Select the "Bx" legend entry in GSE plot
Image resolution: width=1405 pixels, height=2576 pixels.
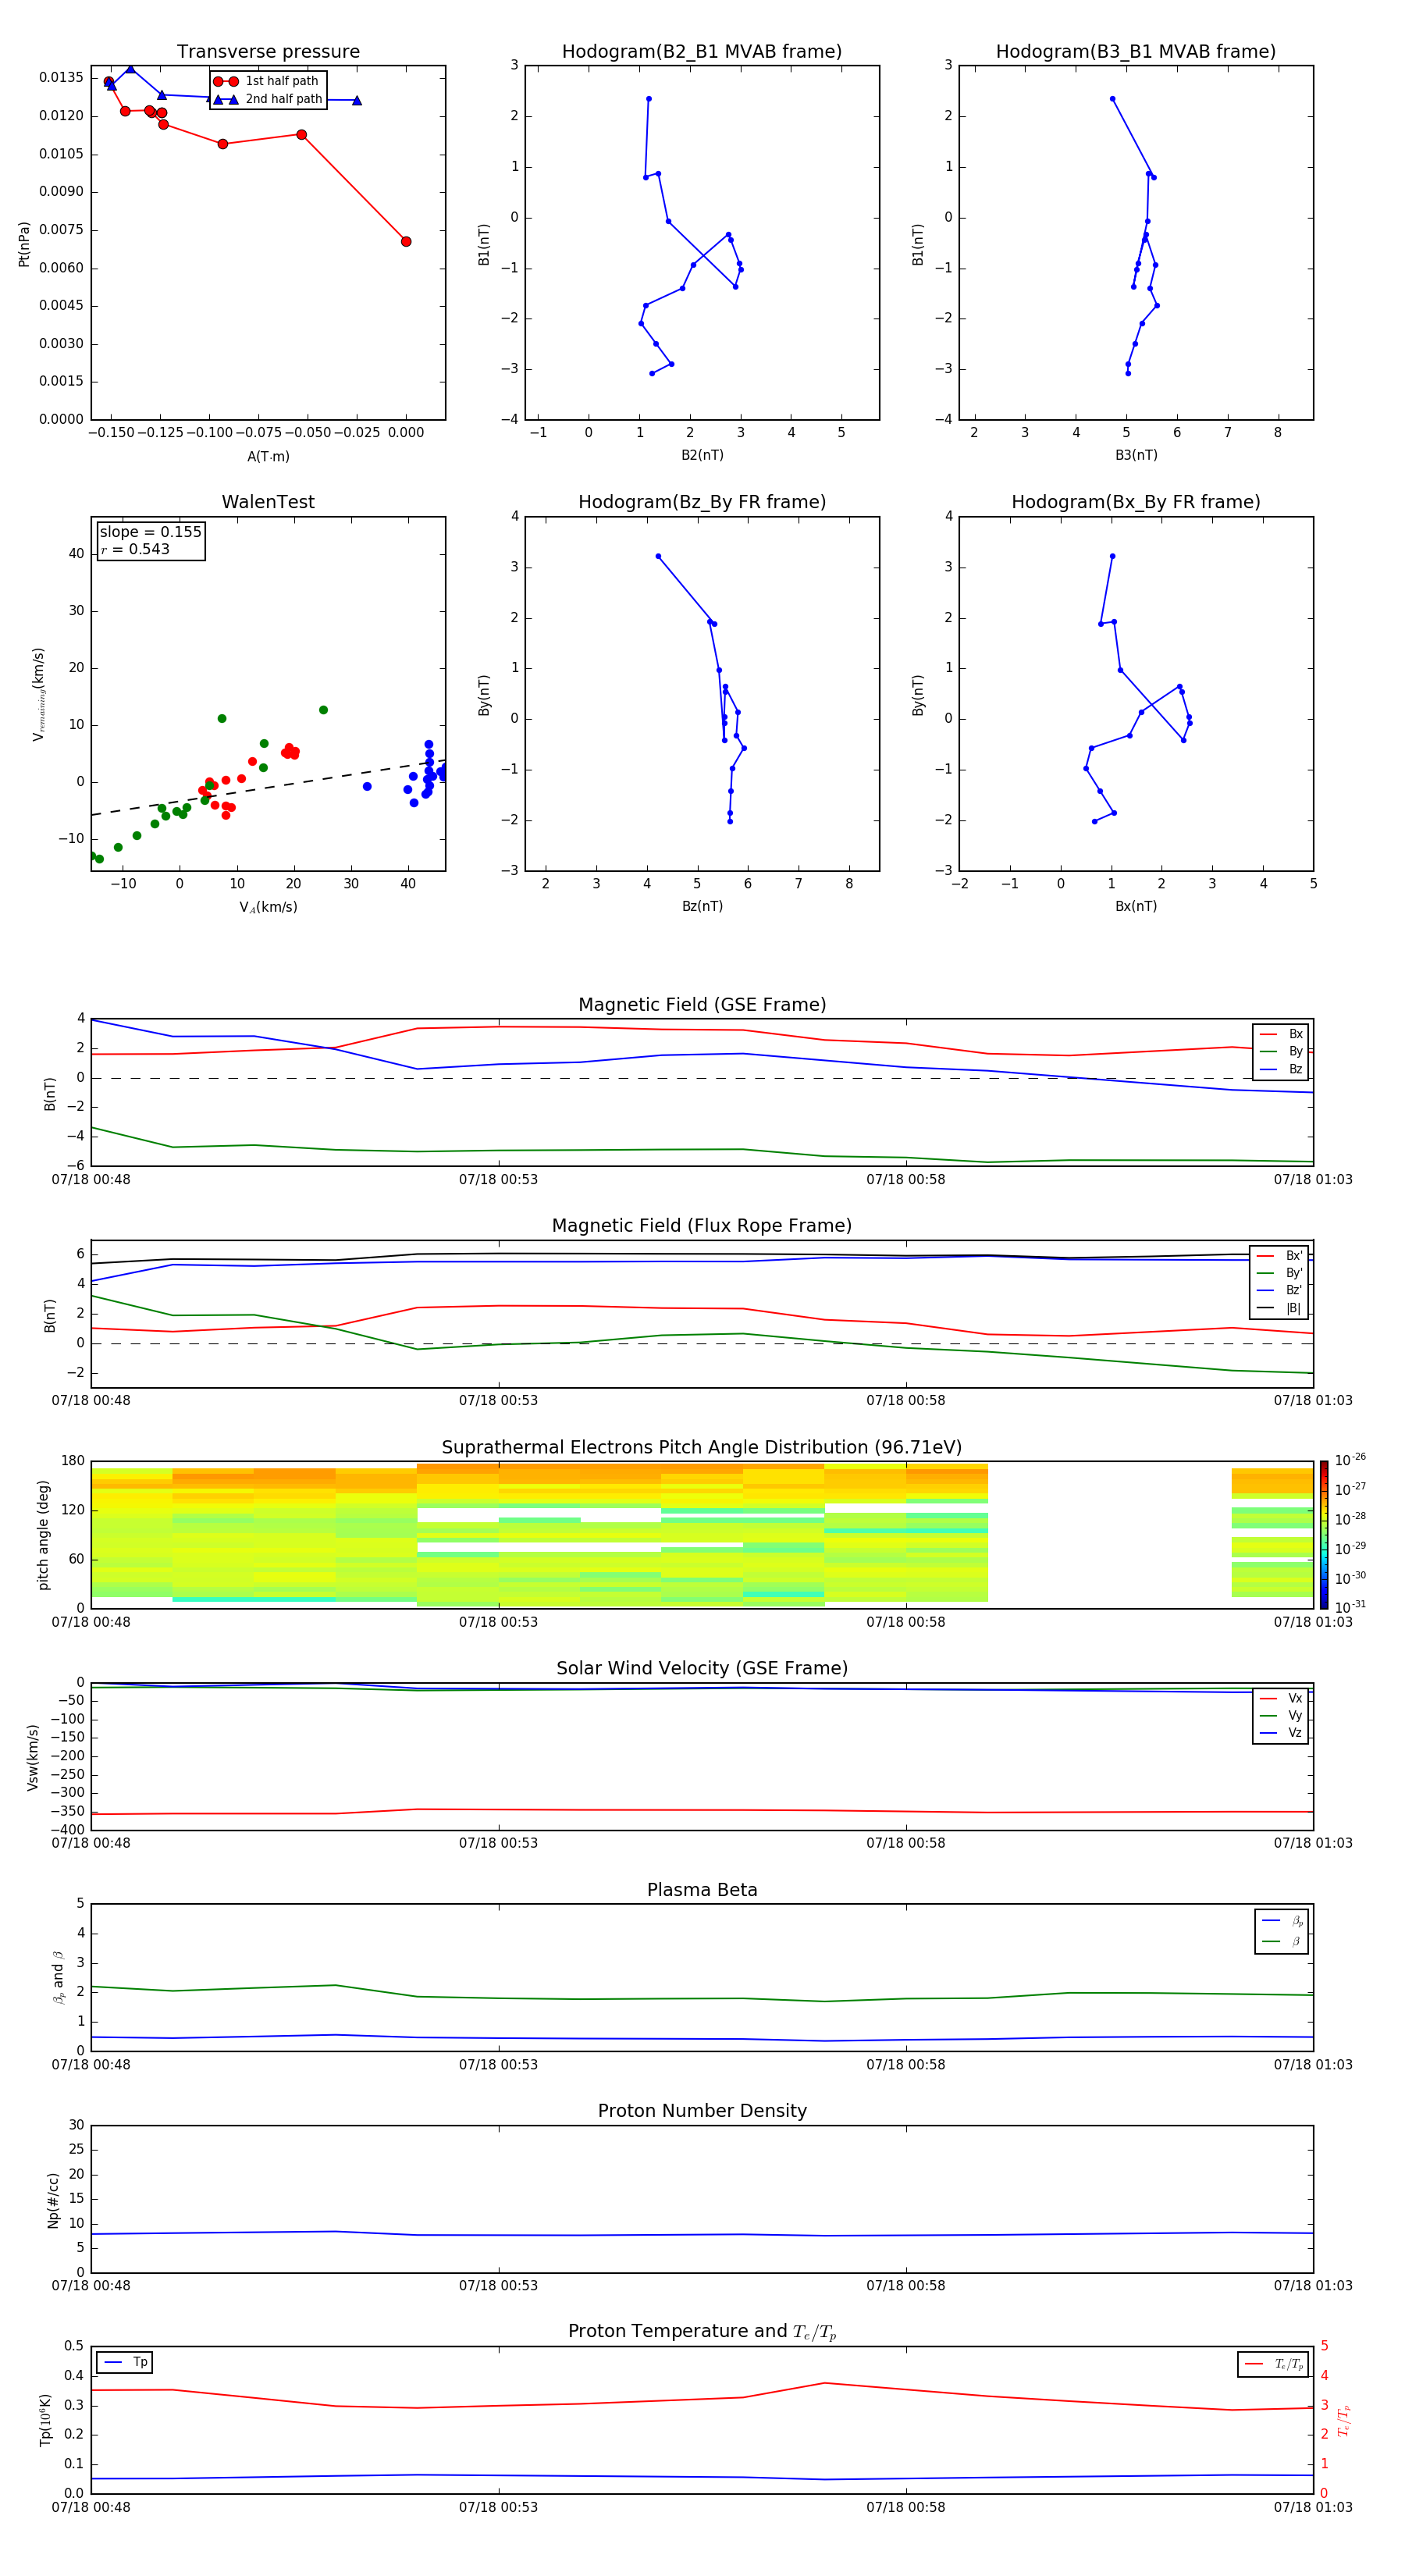[1282, 1034]
